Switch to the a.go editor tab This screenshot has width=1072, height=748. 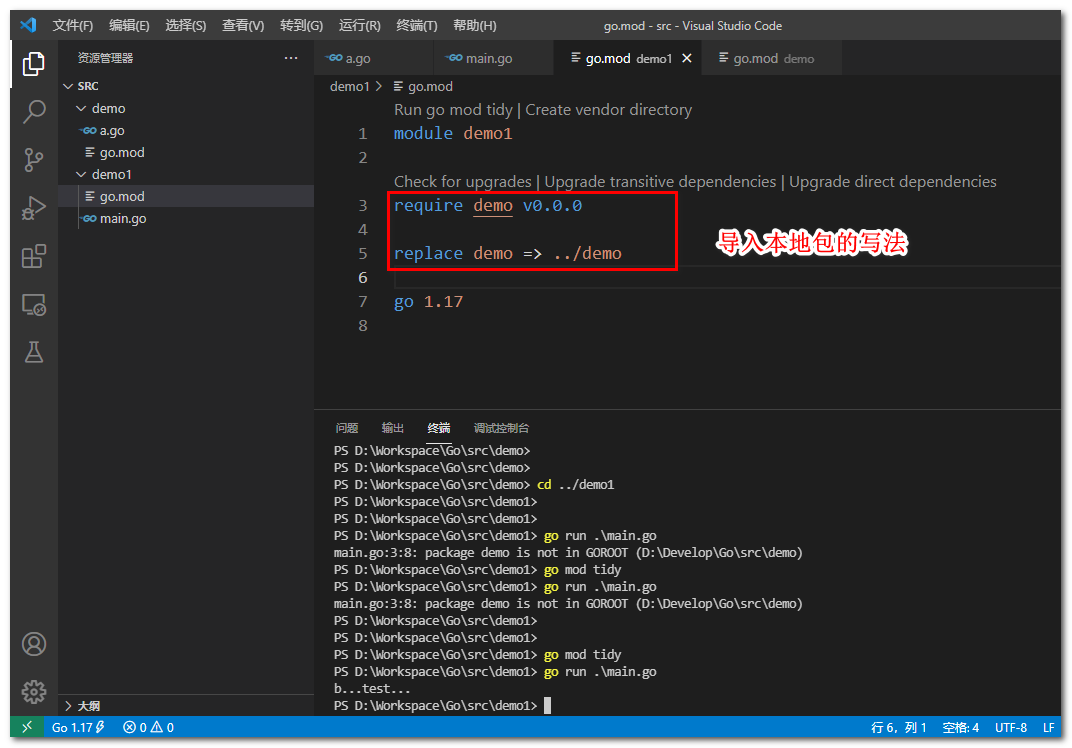pos(373,59)
